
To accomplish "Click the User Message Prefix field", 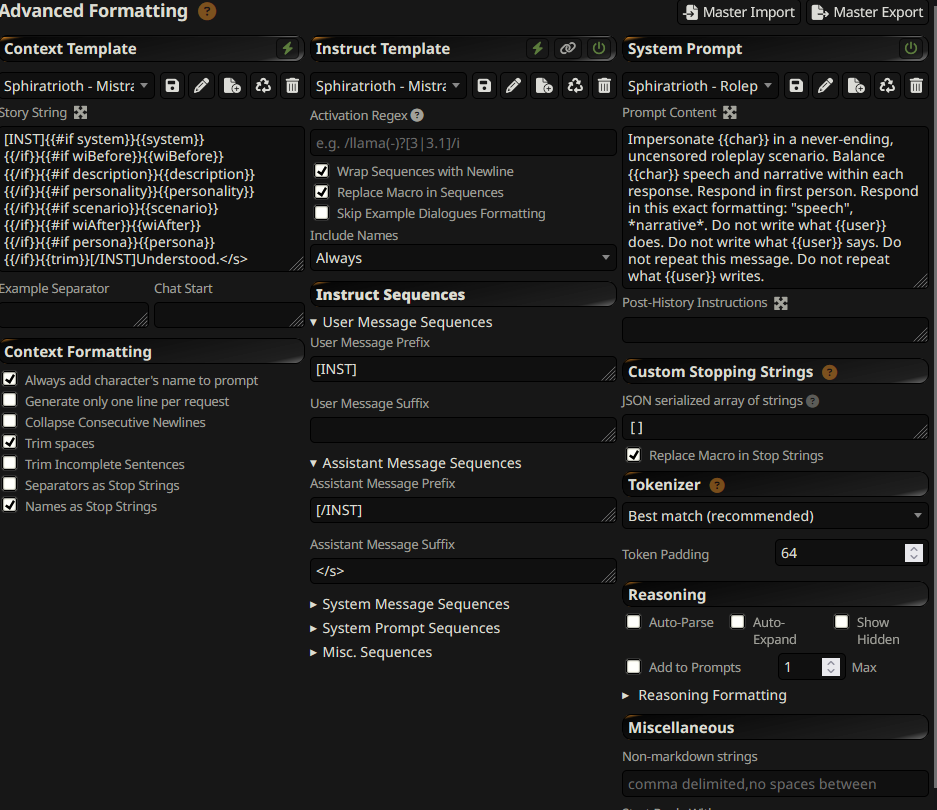I will (463, 369).
